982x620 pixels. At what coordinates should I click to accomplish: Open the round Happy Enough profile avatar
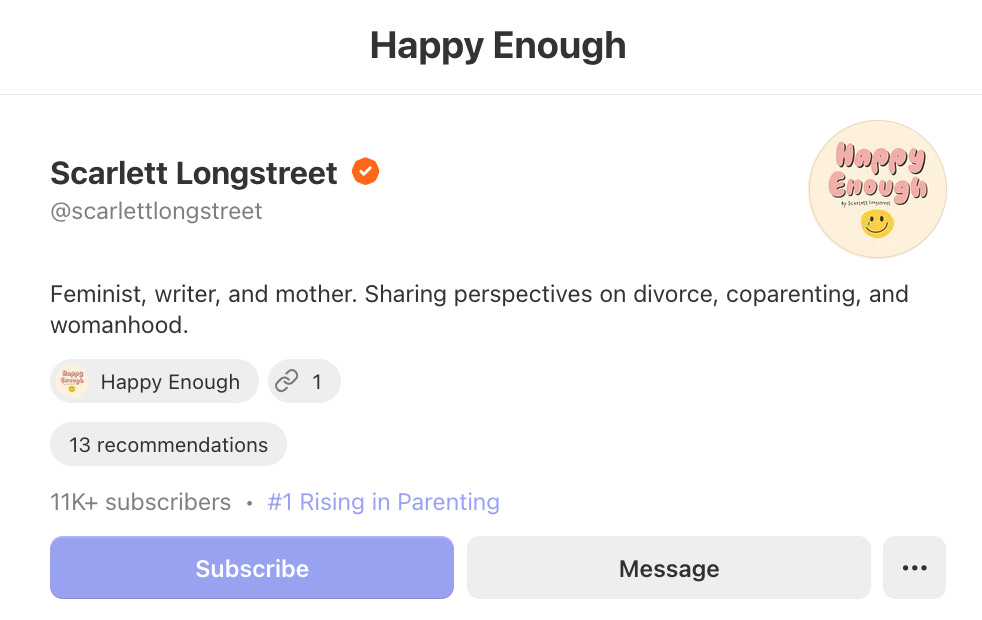[x=877, y=189]
